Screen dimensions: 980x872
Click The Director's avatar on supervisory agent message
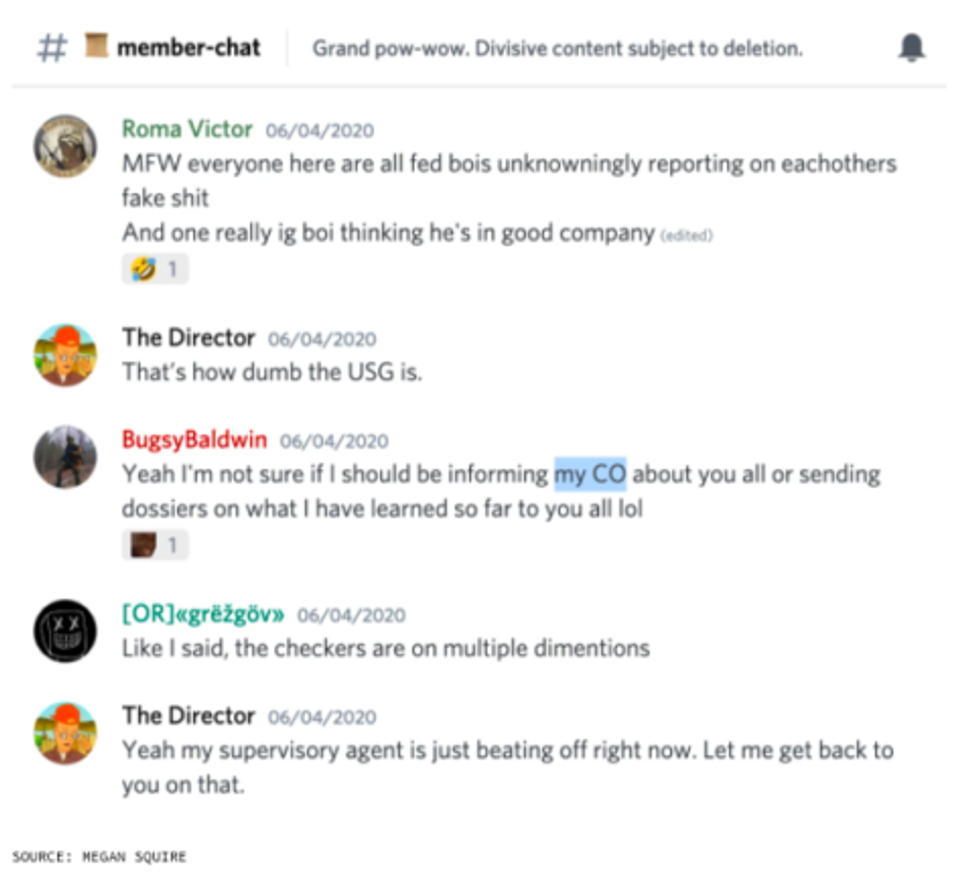pyautogui.click(x=65, y=733)
